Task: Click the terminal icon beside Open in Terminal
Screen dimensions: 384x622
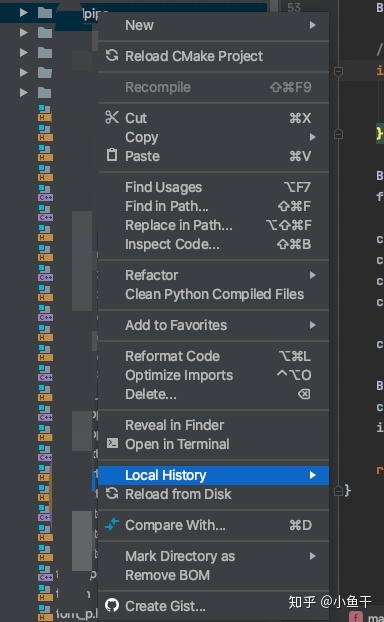Action: coord(112,443)
